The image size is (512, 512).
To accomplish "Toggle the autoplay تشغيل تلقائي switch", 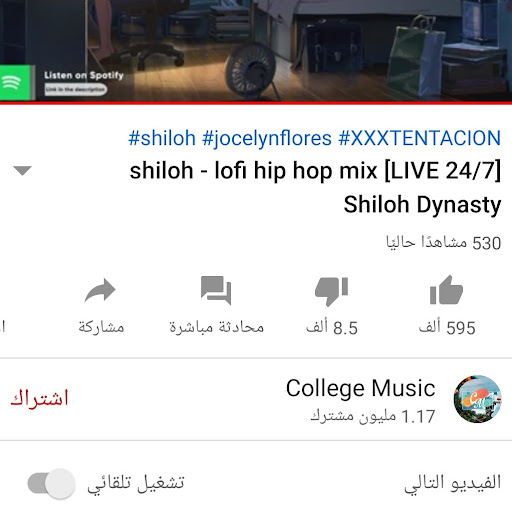I will pos(51,484).
